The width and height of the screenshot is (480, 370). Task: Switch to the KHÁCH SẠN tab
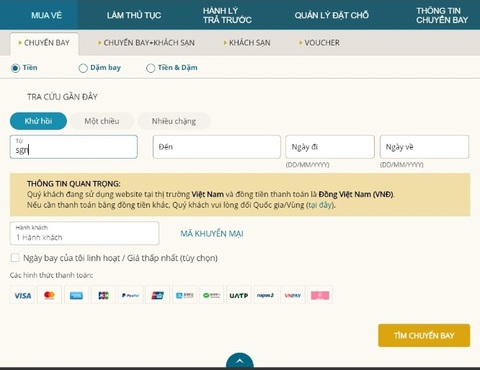[247, 43]
